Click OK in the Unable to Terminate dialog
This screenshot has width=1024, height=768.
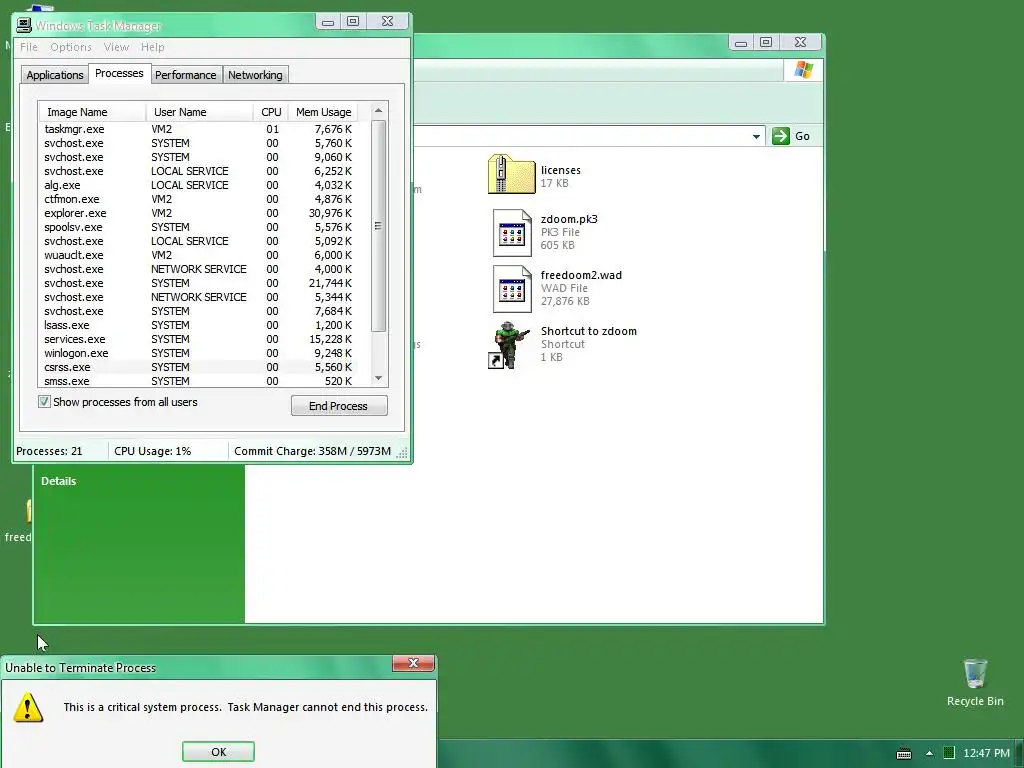218,752
